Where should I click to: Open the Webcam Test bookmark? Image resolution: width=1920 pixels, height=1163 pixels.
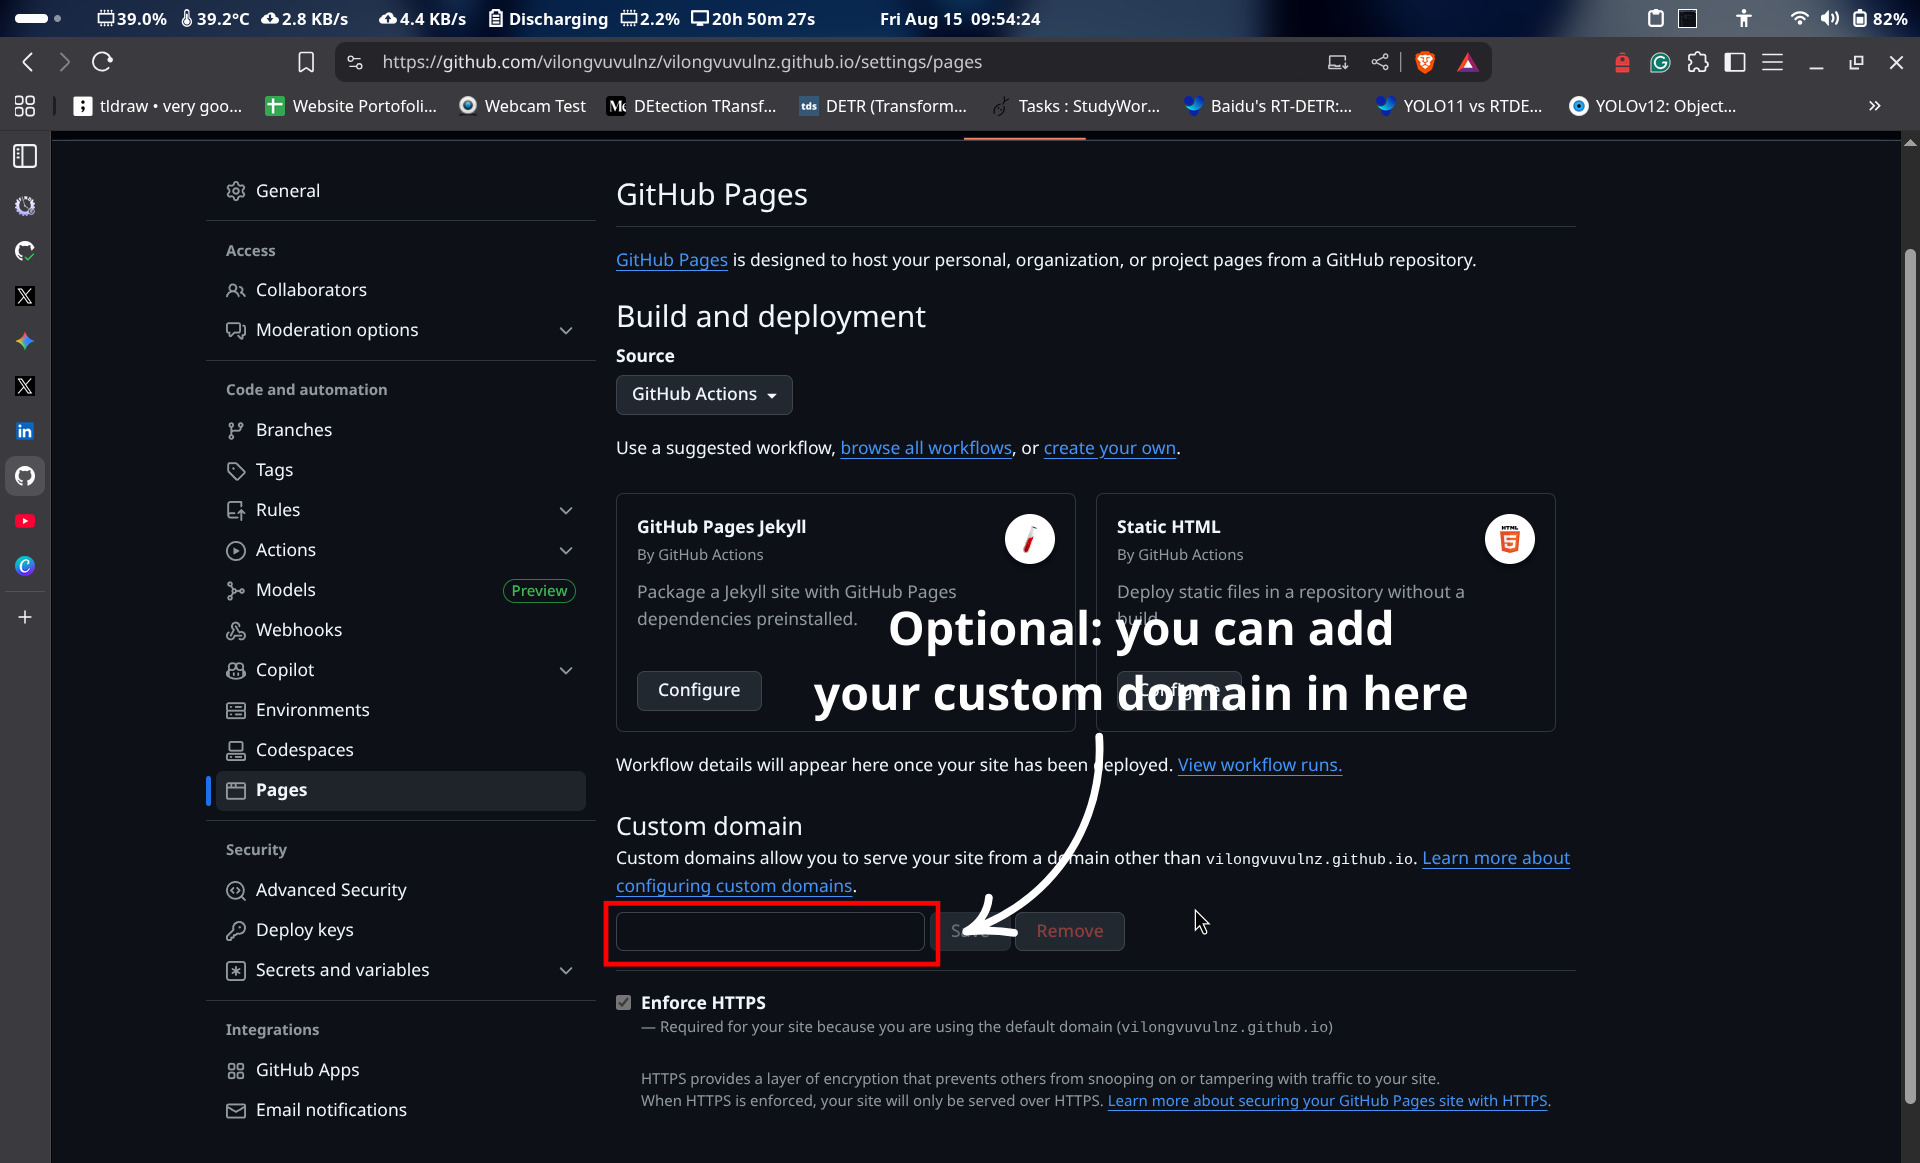click(522, 106)
